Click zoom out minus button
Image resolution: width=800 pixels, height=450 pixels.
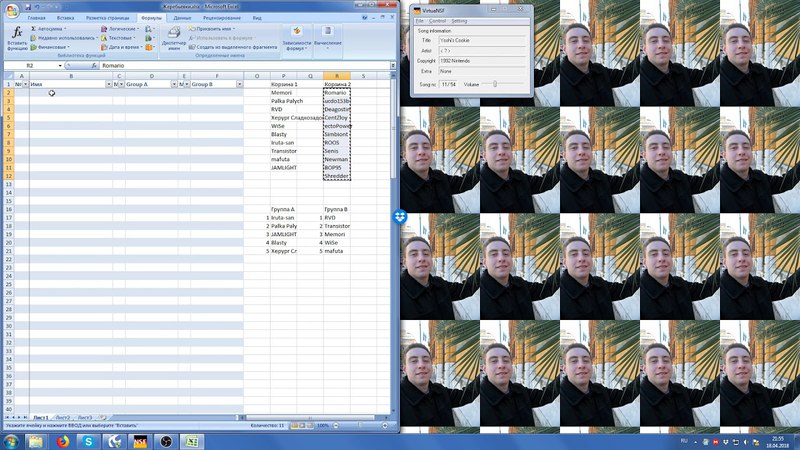[x=336, y=426]
